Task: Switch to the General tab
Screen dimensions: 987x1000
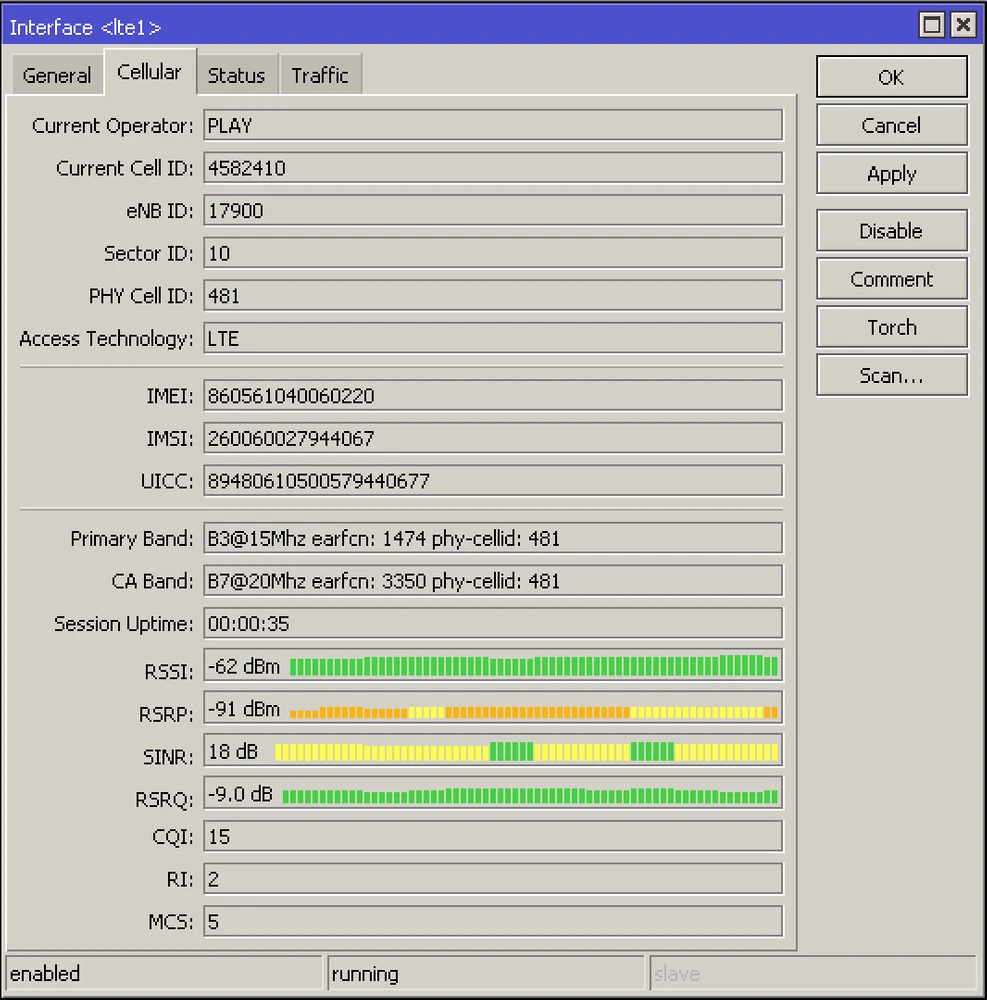Action: click(56, 75)
